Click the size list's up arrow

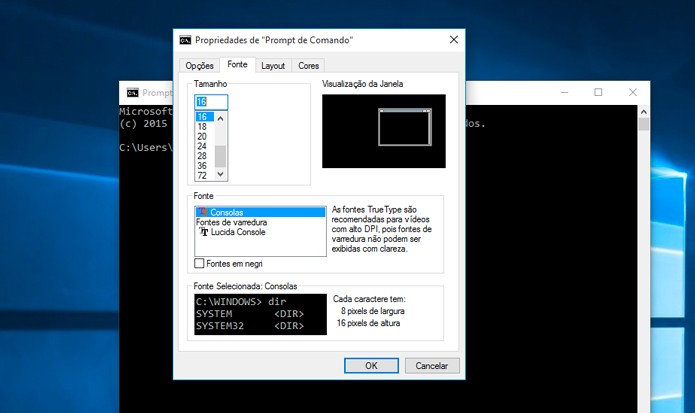tap(220, 118)
